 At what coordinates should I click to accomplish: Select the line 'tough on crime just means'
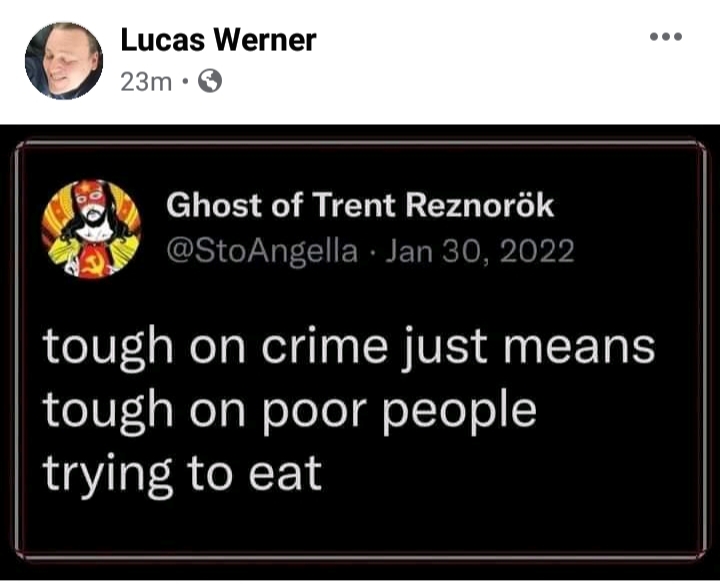(x=349, y=349)
